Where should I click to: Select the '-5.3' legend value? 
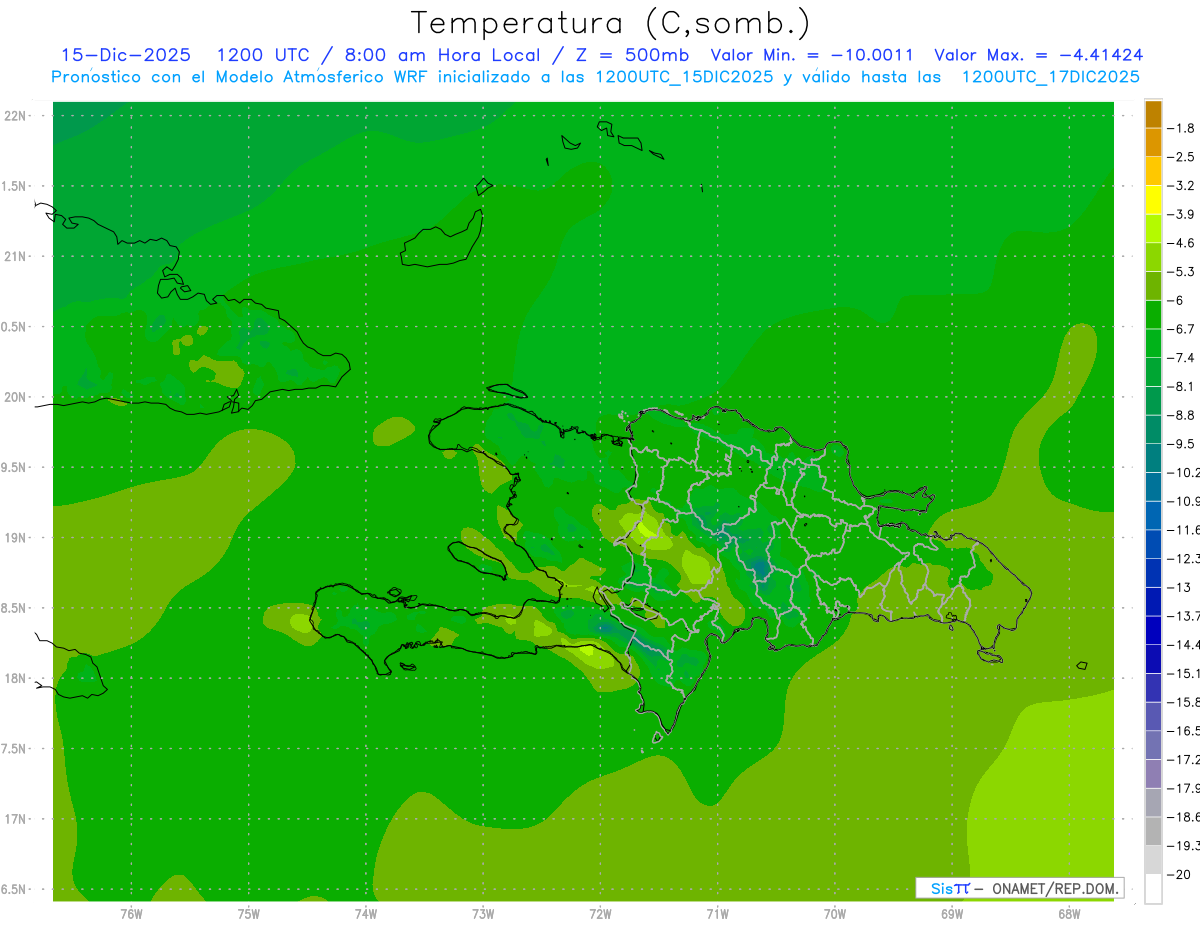[x=1181, y=272]
